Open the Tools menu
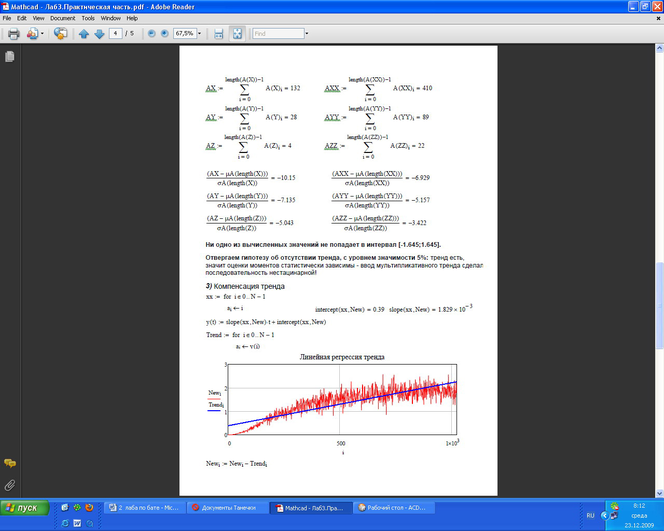Screen dimensions: 664x531 click(88, 18)
